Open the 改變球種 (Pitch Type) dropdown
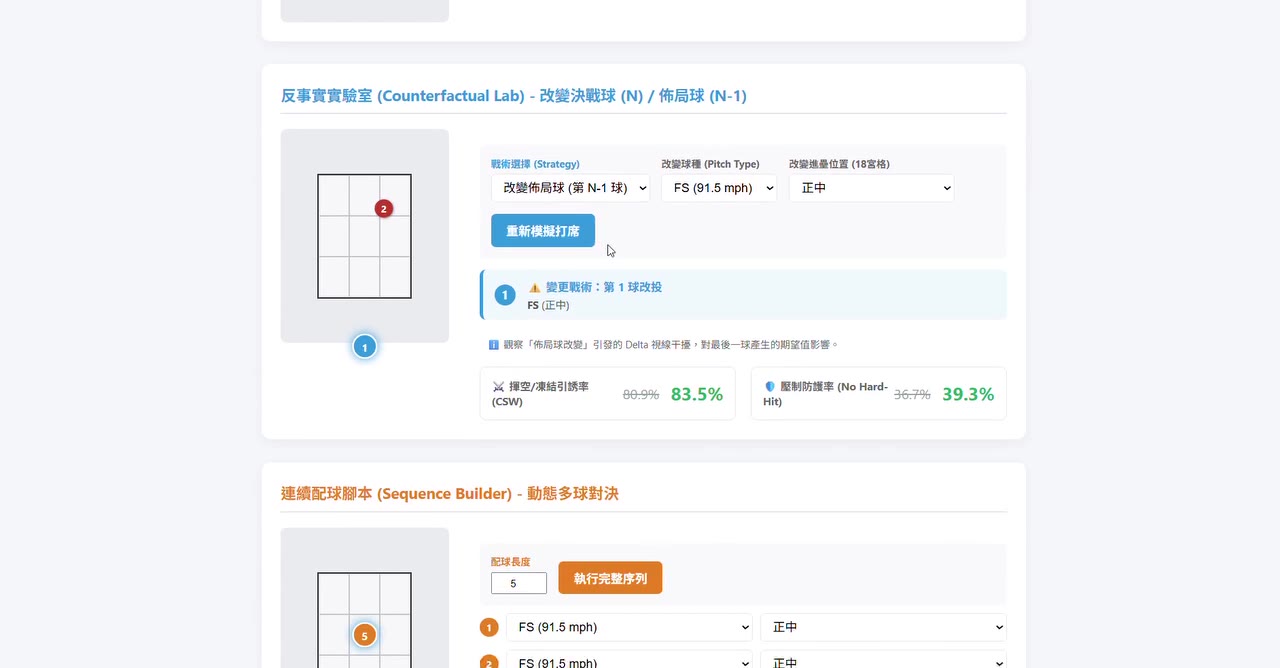The image size is (1280, 668). tap(719, 188)
